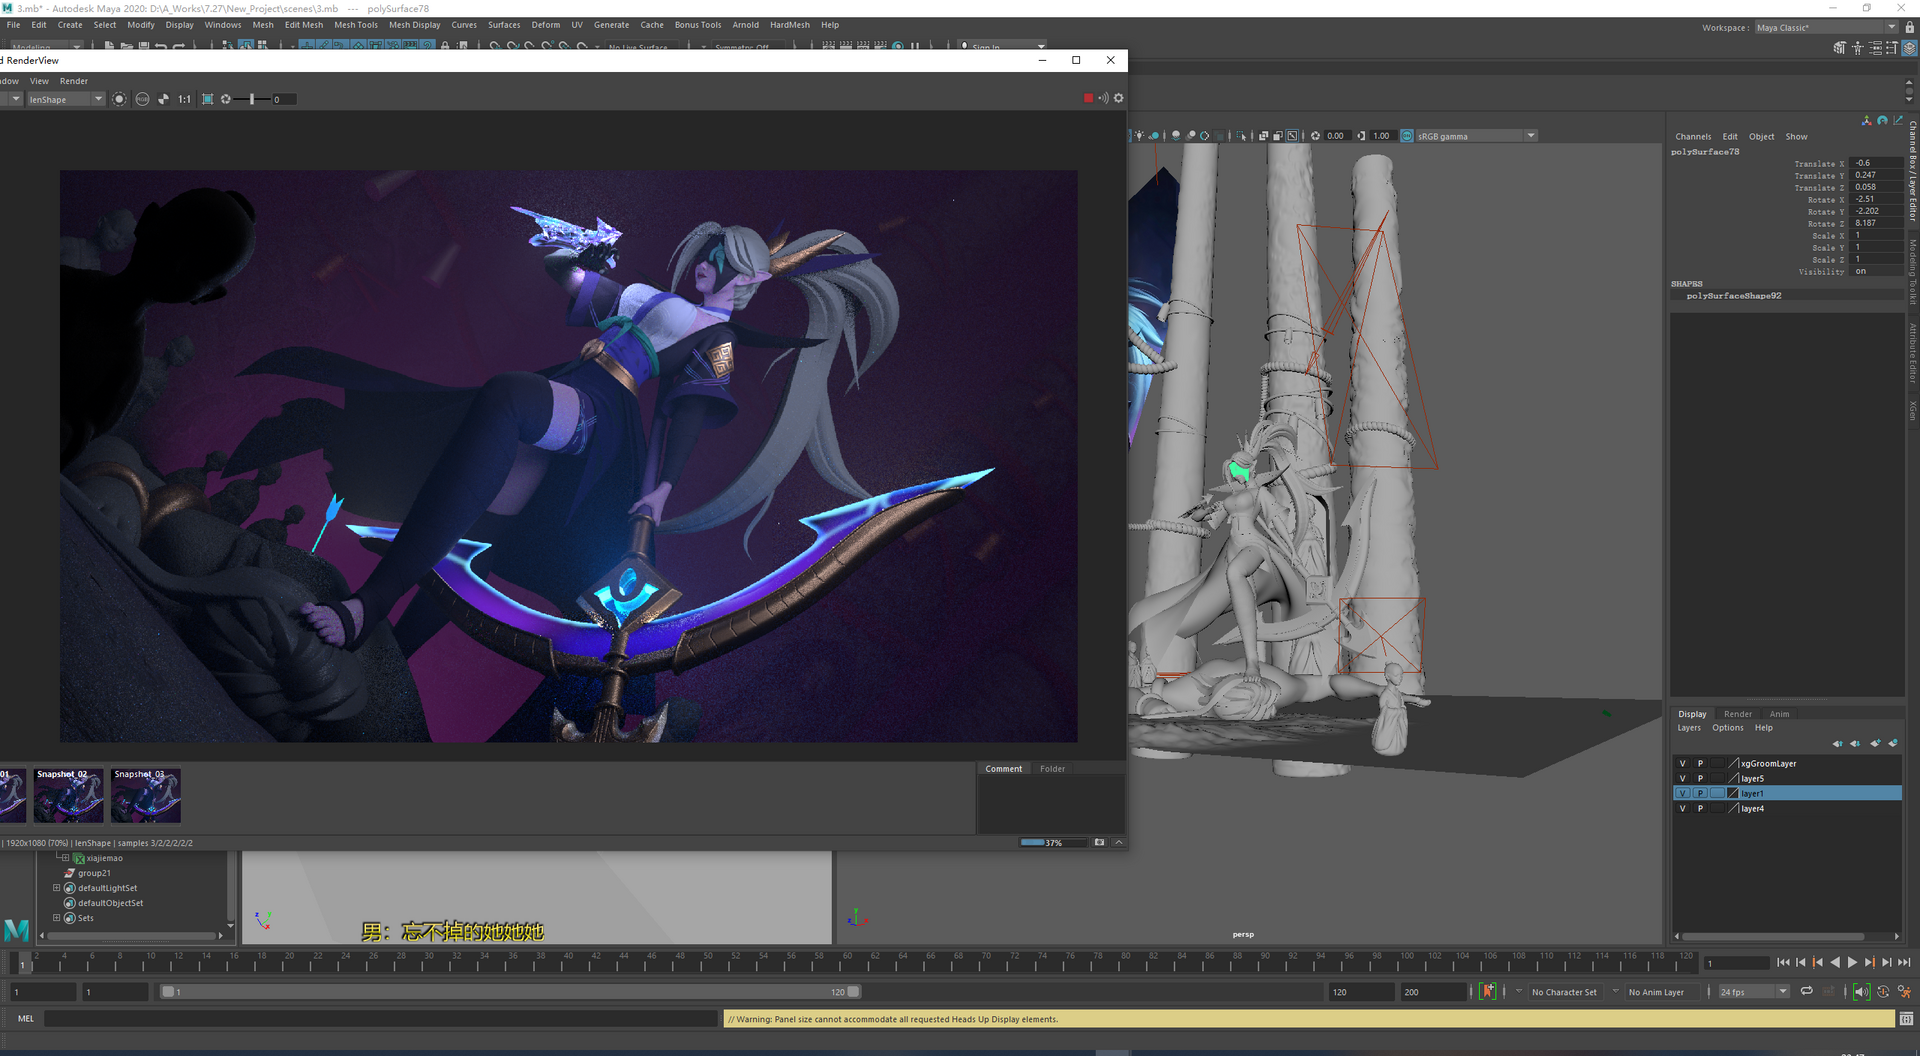Expand Sets node in outliner
Image resolution: width=1920 pixels, height=1056 pixels.
click(x=56, y=917)
